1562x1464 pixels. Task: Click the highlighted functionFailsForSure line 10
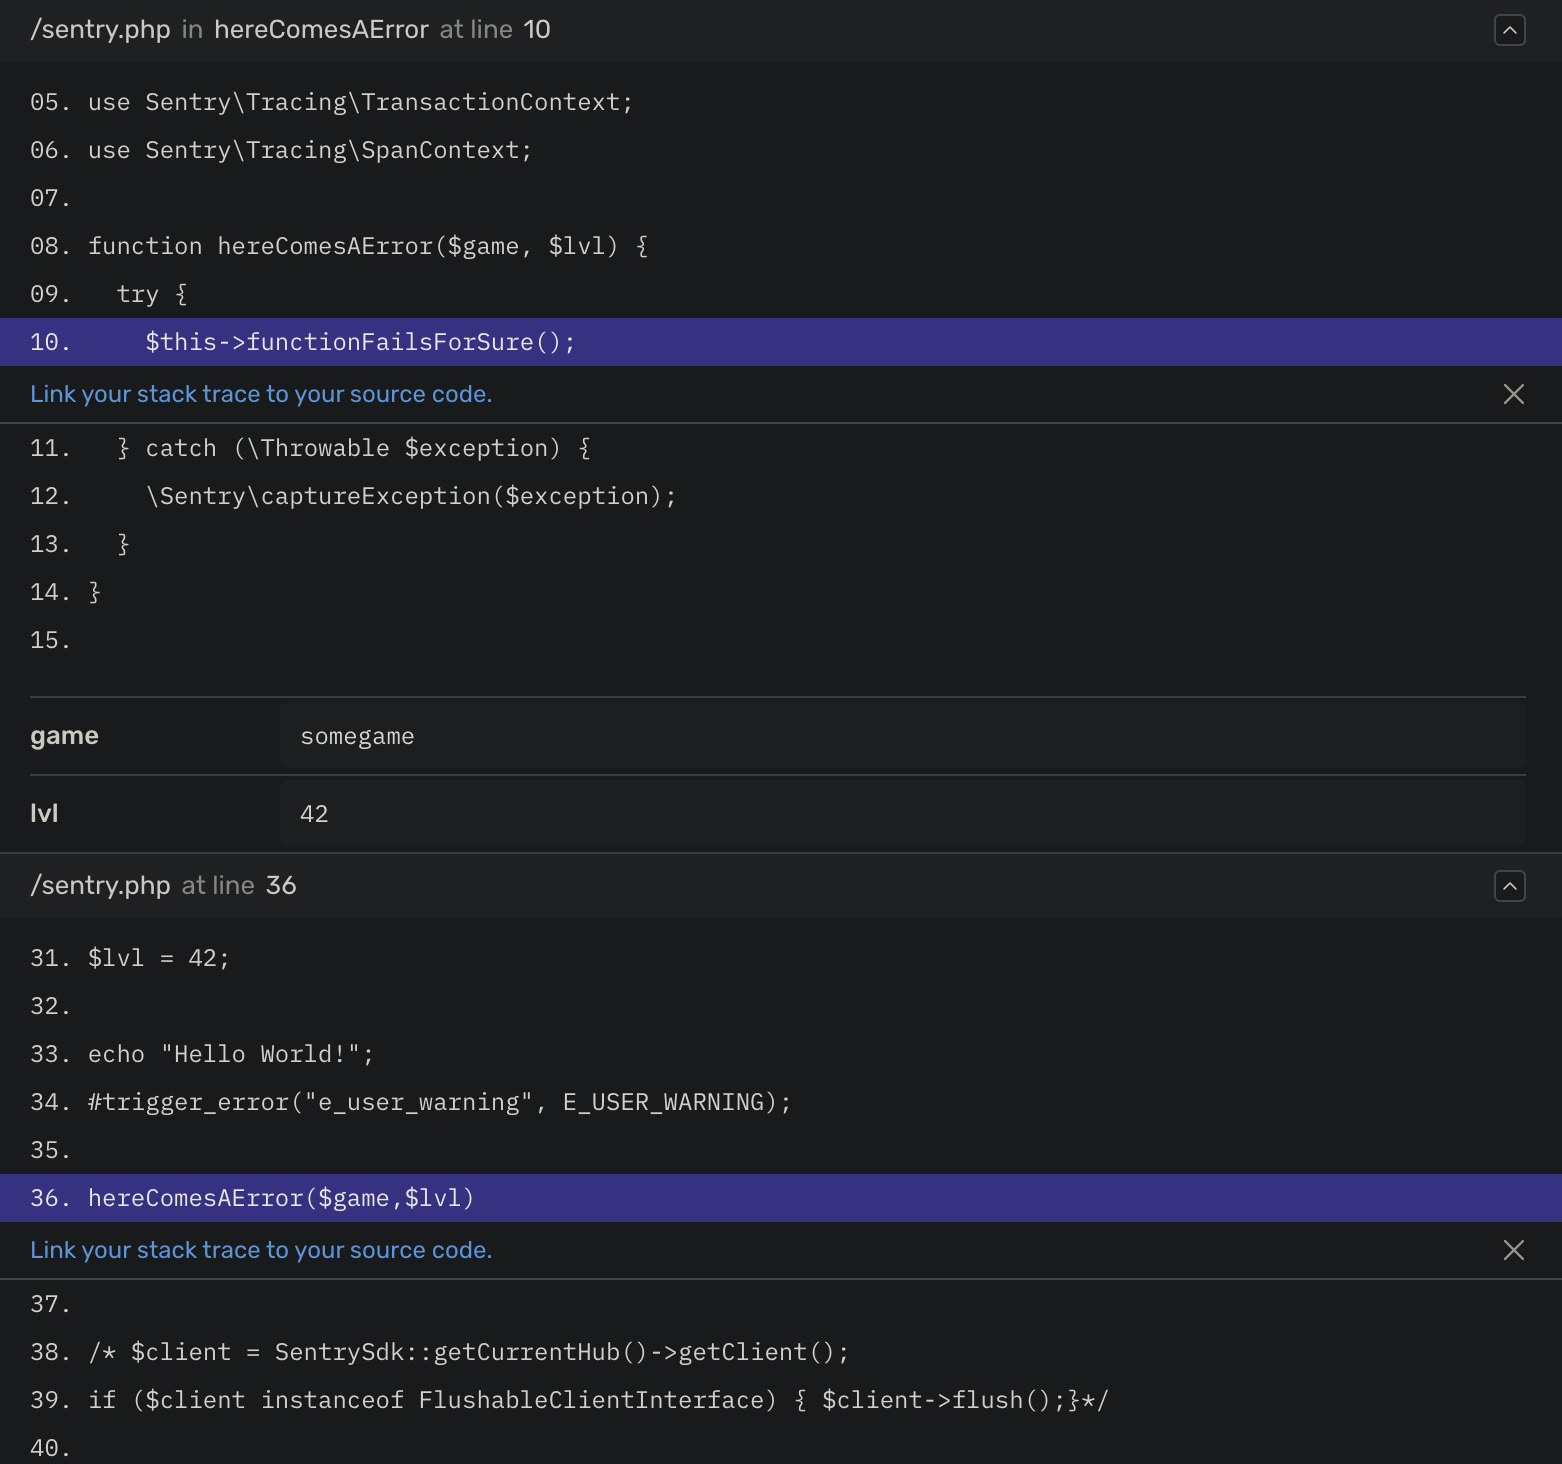point(360,342)
